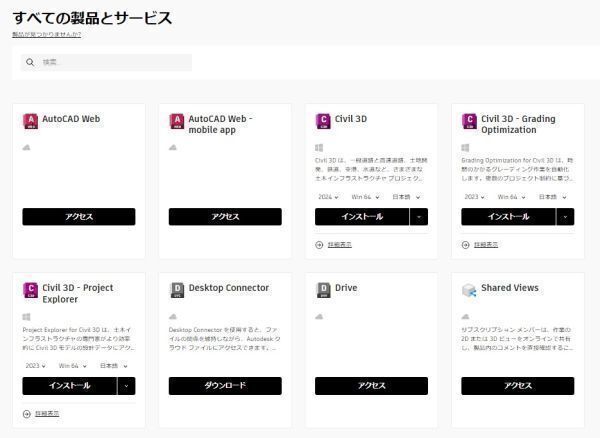600x438 pixels.
Task: Open details link in Civil 3D card
Action: [340, 245]
